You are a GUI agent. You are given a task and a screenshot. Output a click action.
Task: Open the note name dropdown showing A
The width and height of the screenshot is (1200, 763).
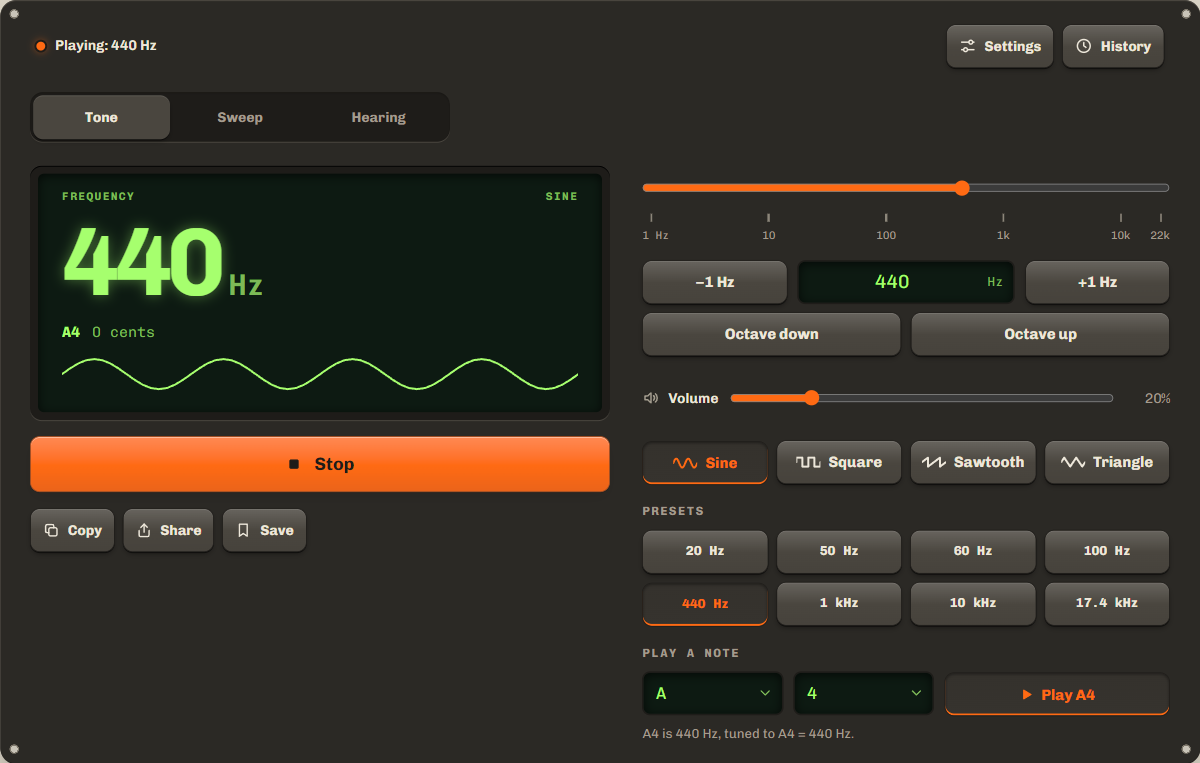point(713,693)
